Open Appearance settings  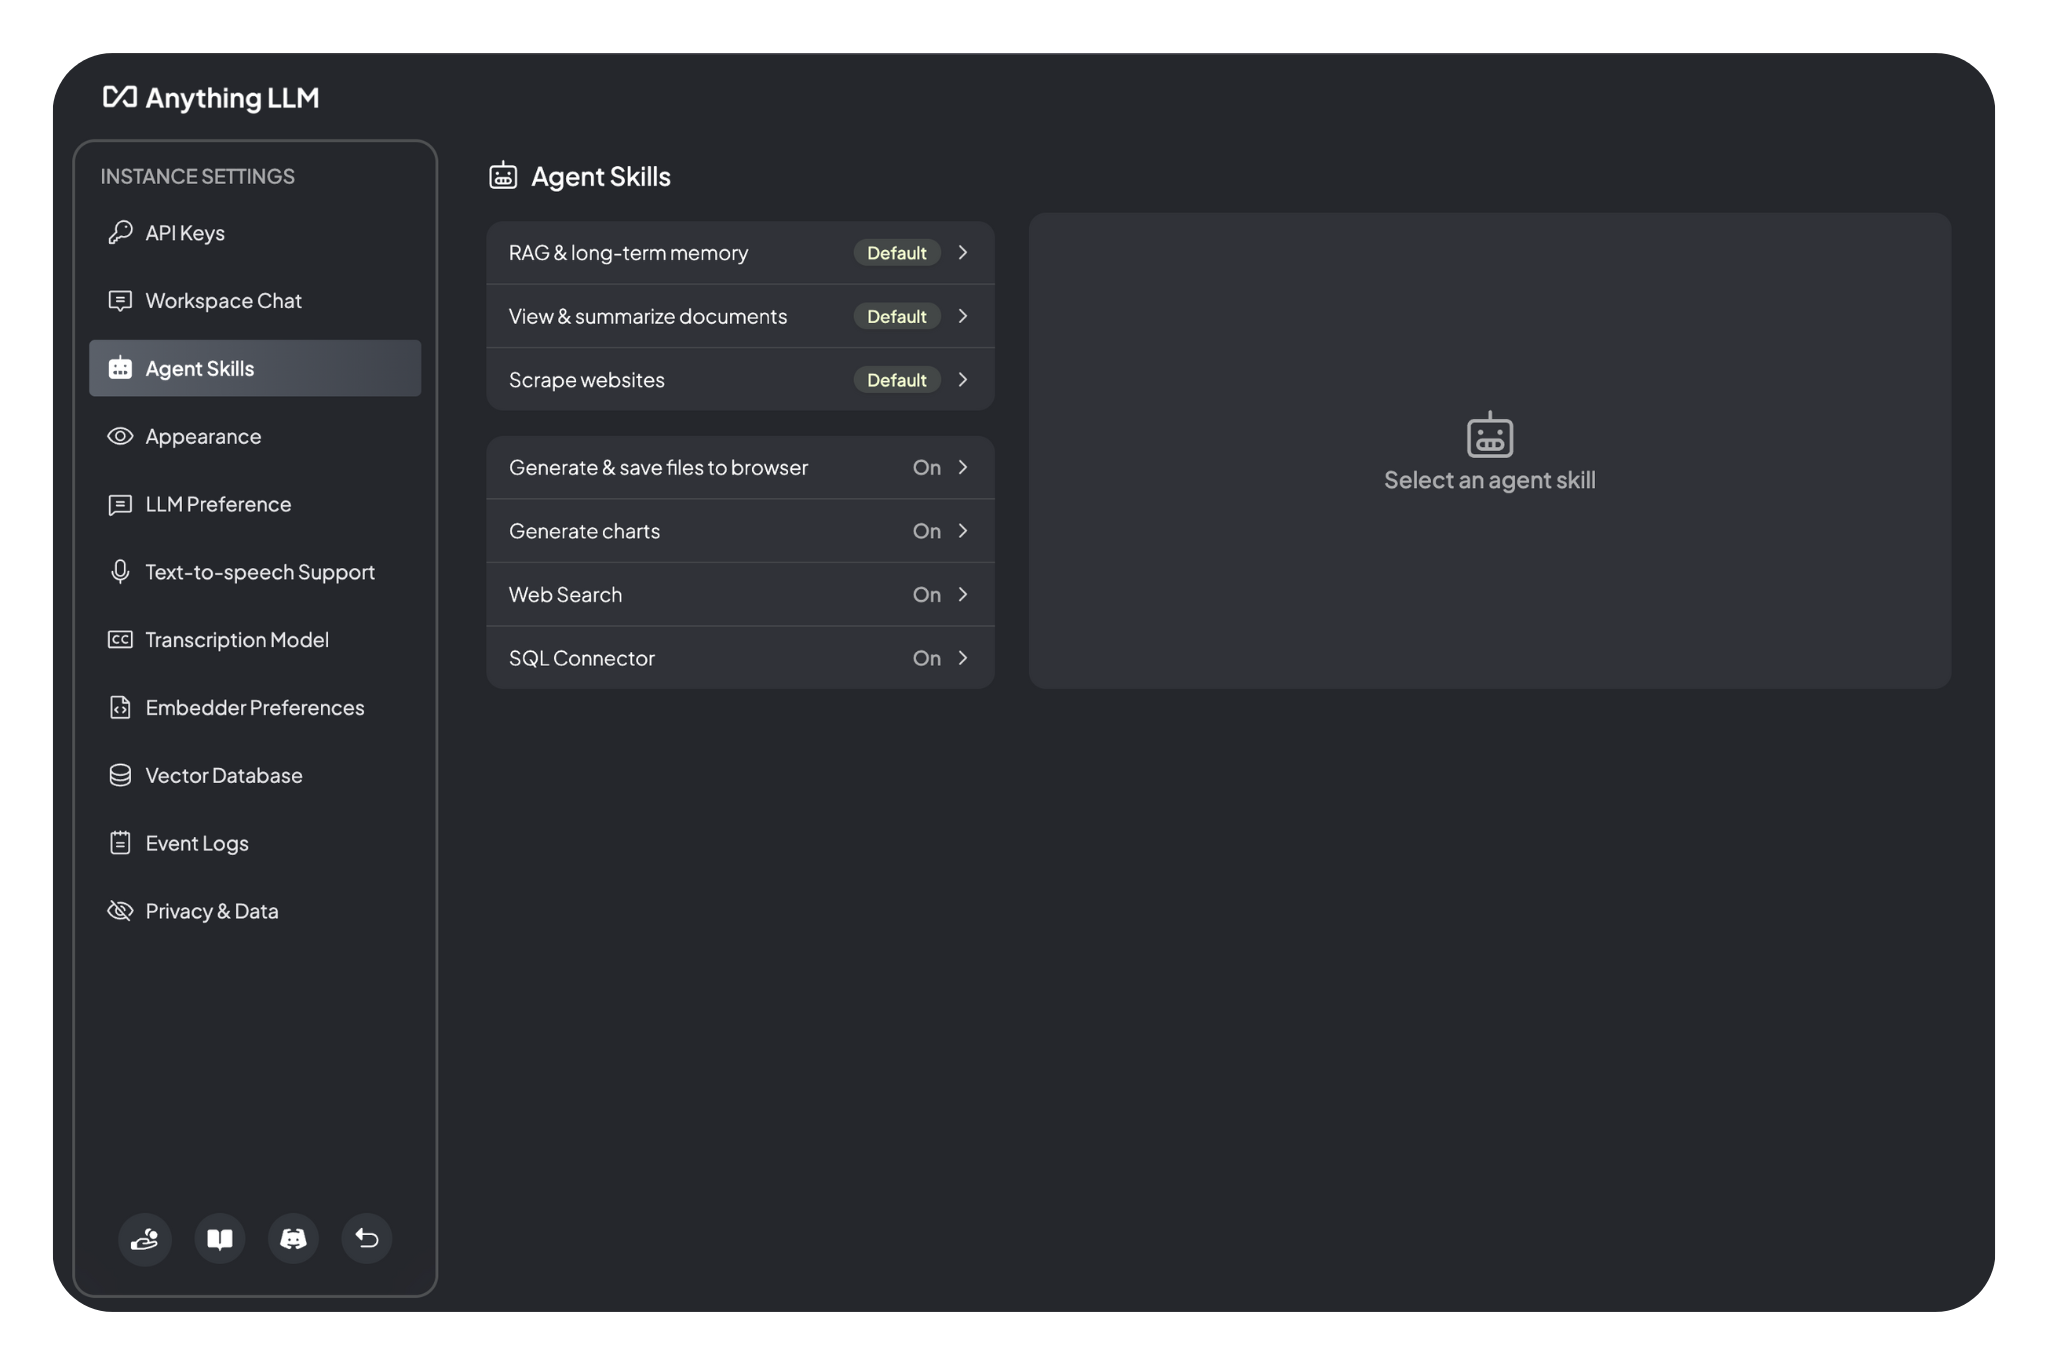[x=255, y=436]
